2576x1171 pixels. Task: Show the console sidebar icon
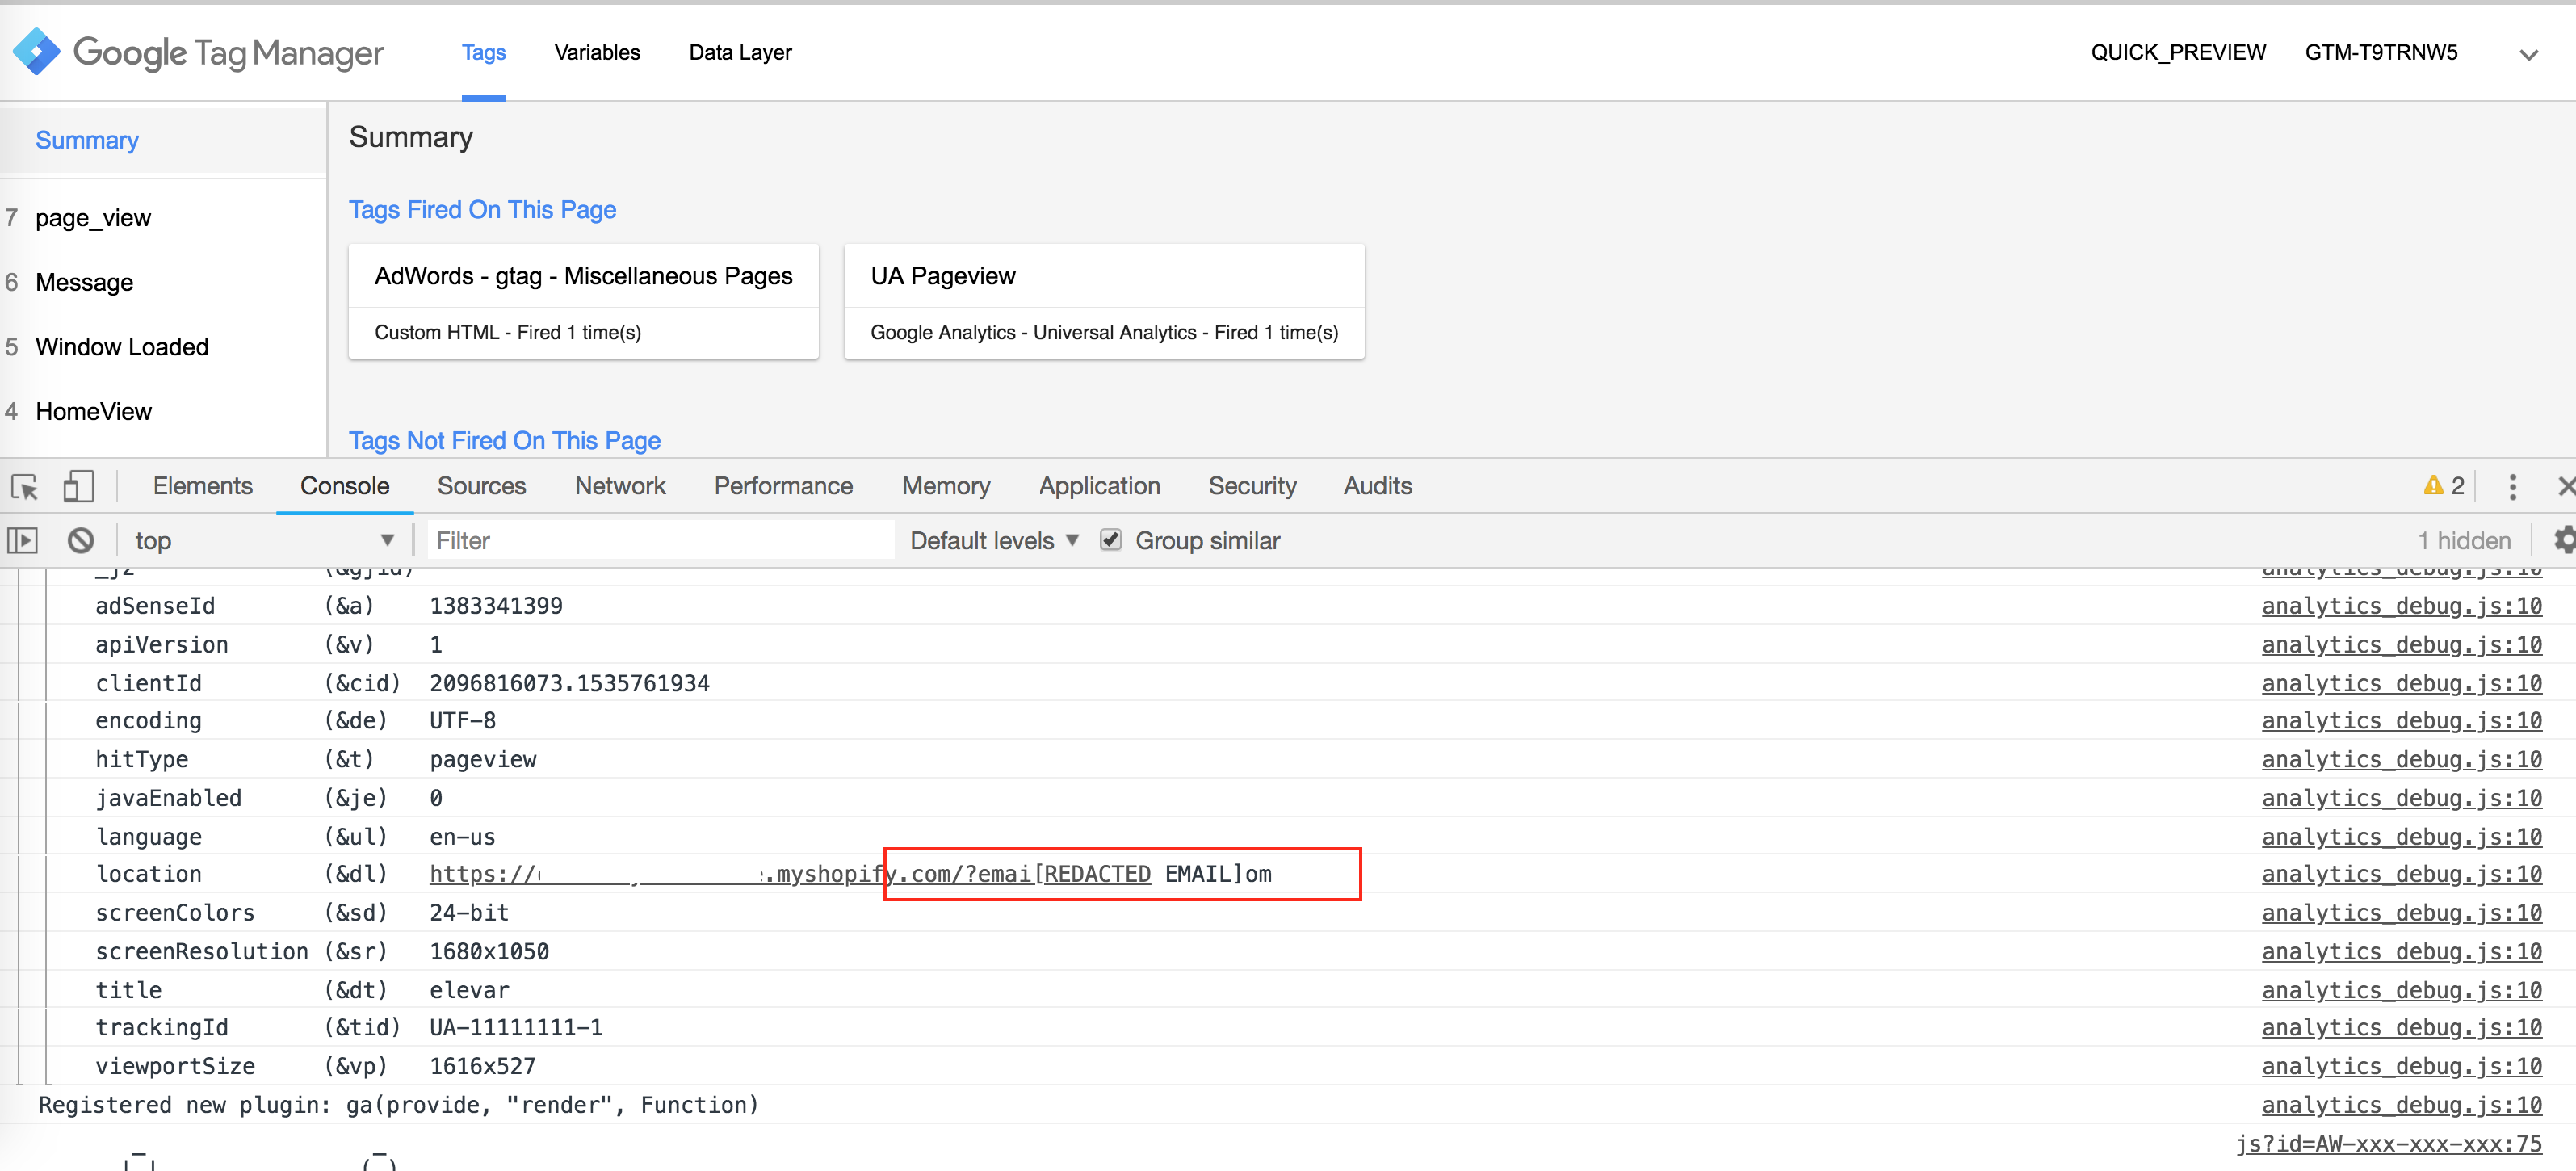point(22,541)
